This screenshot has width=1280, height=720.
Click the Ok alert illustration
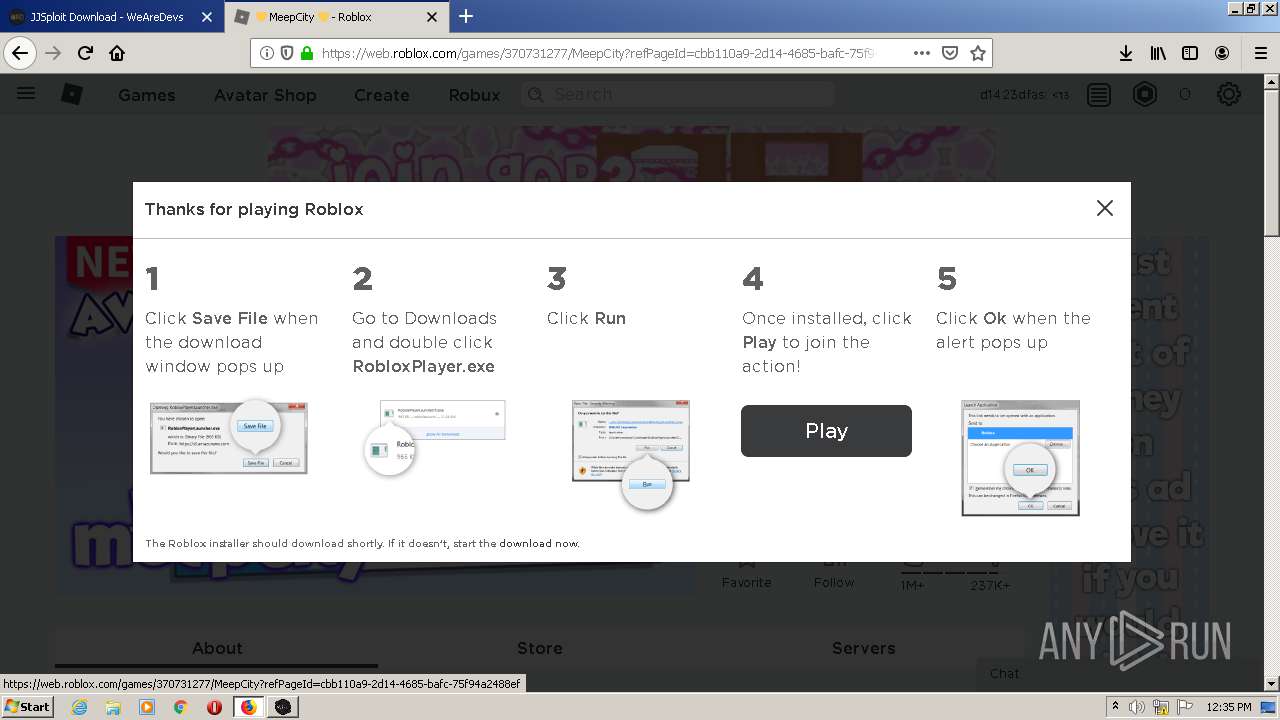tap(1020, 458)
